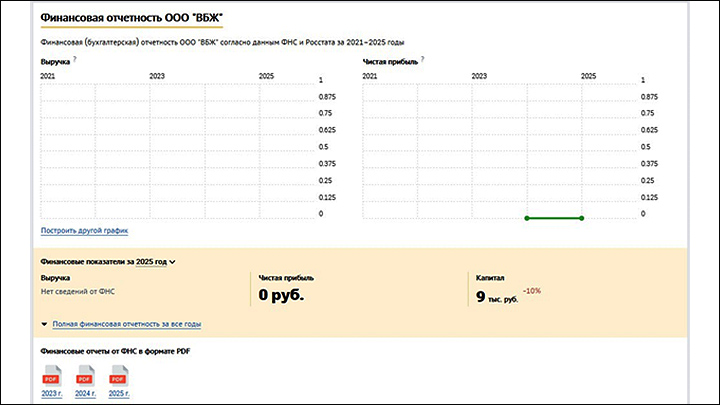Select left green data point on profit chart

[x=527, y=218]
